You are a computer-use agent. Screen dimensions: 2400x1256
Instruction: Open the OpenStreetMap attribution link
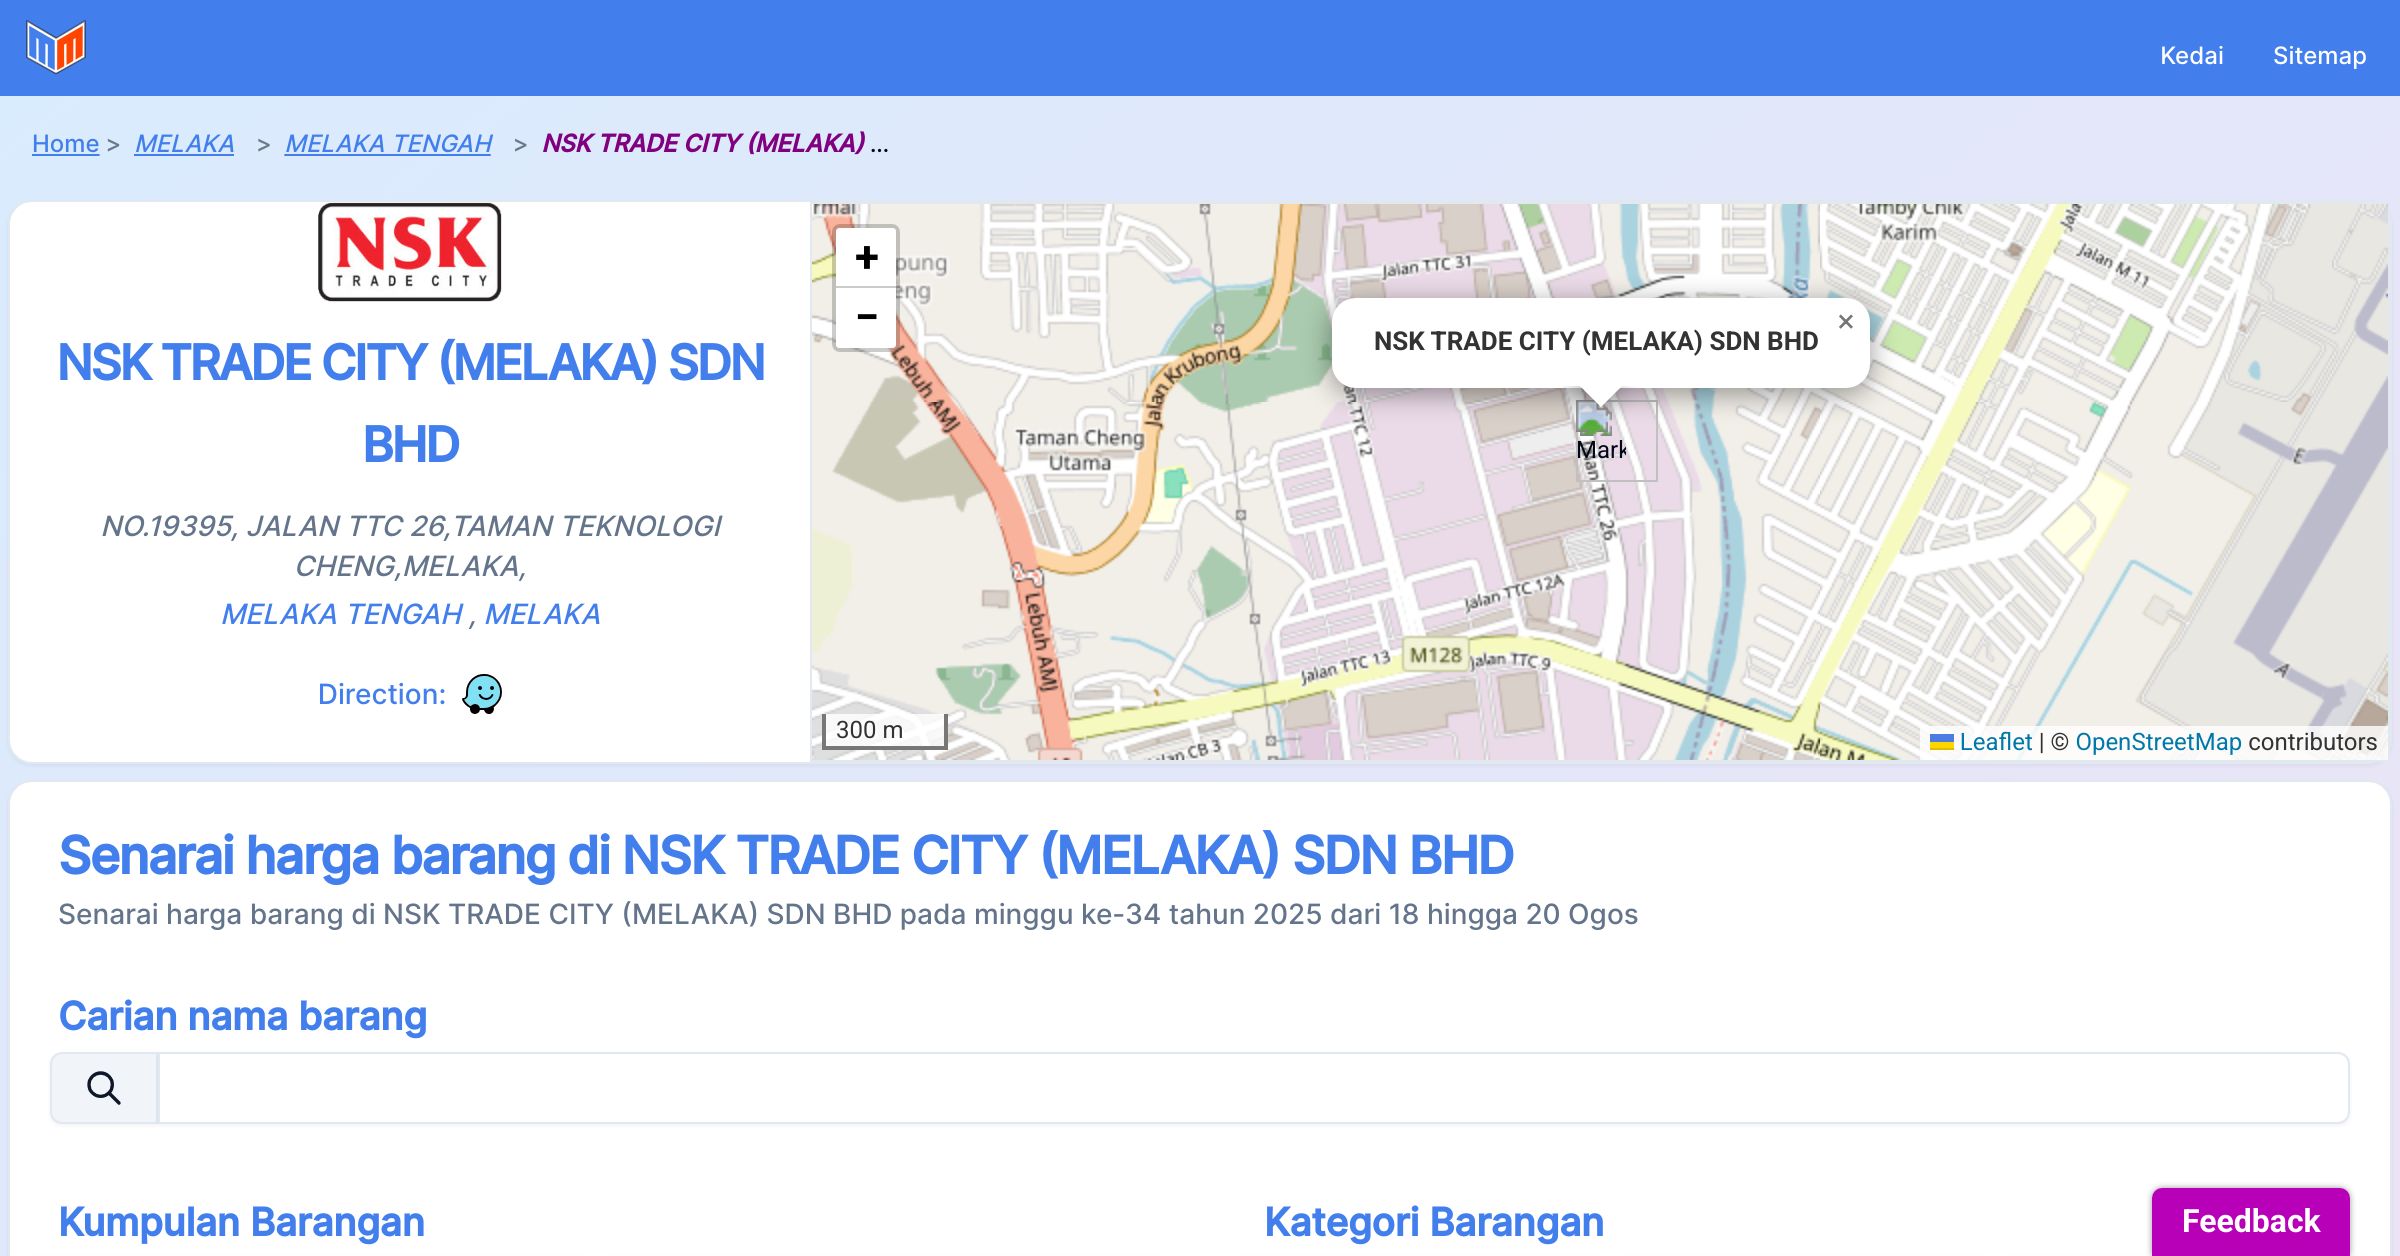tap(2158, 742)
